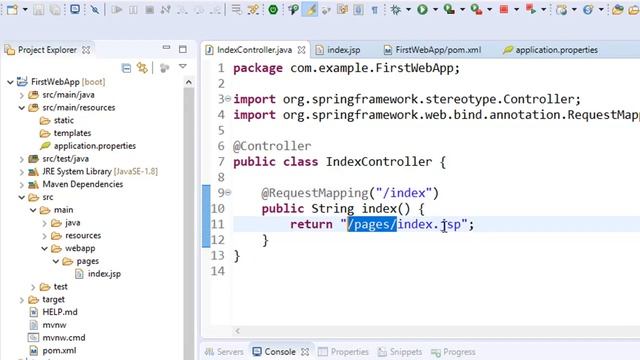Switch to IndexController.java editor tab

tap(254, 50)
